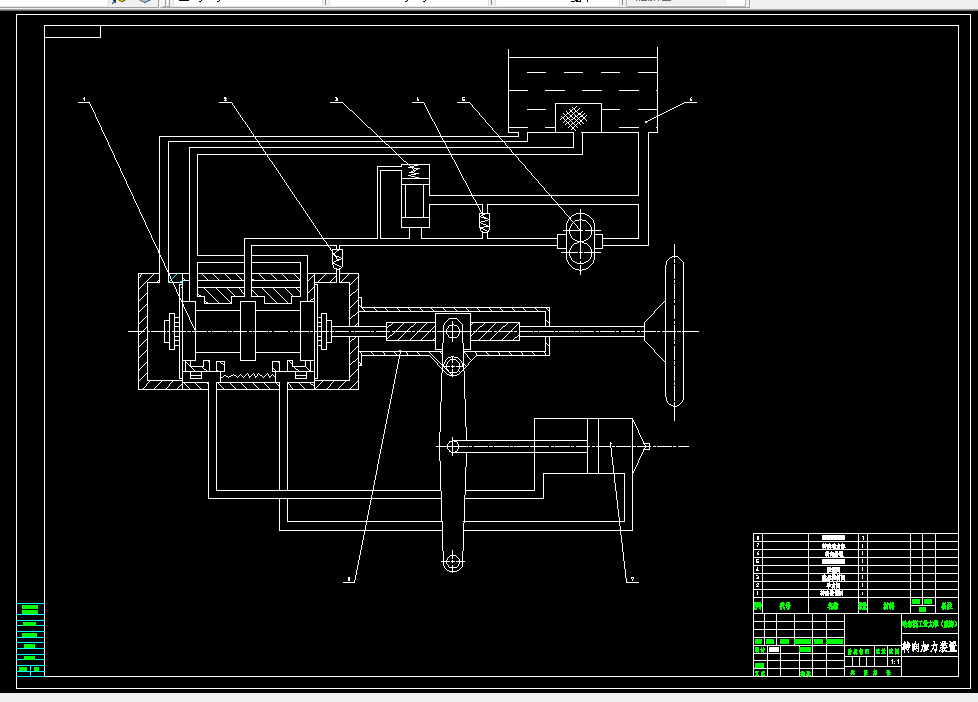Select the empty label box at sheet's top-left corner
The height and width of the screenshot is (702, 978).
(x=72, y=31)
